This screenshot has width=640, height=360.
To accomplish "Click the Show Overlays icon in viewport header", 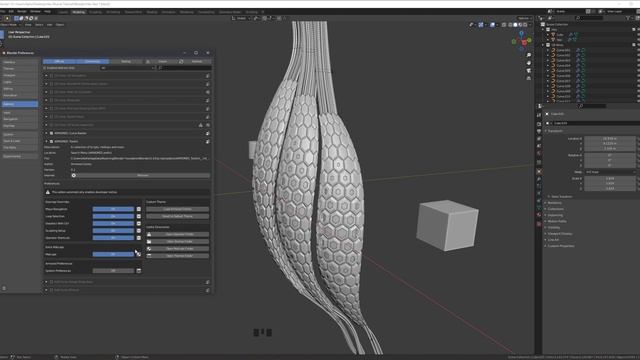I will 492,25.
